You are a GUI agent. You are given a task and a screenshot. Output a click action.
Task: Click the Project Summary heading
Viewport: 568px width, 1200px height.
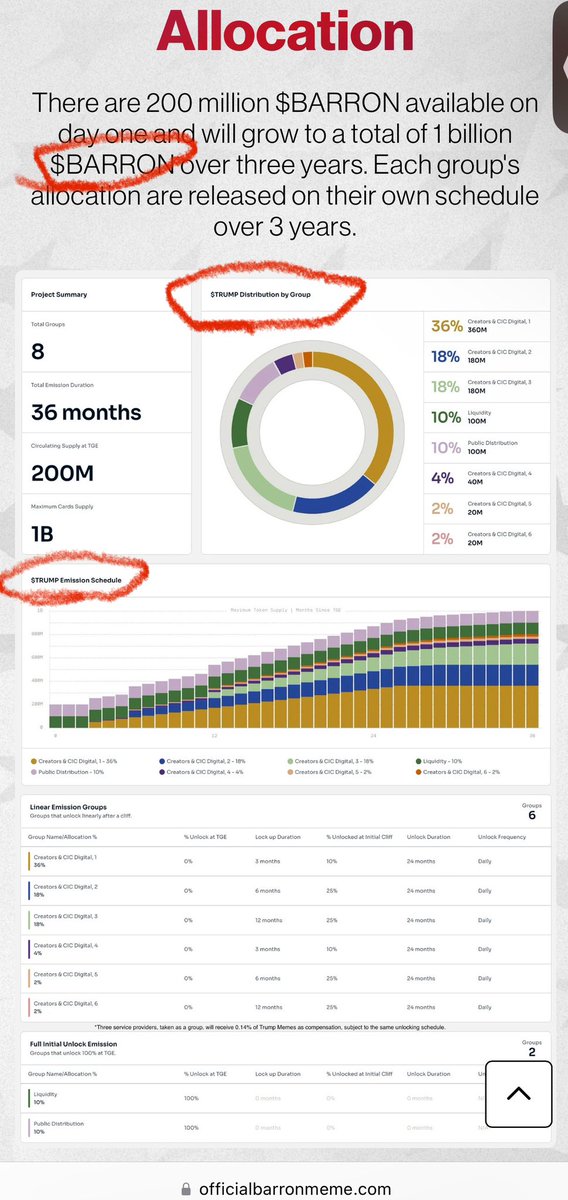[59, 295]
